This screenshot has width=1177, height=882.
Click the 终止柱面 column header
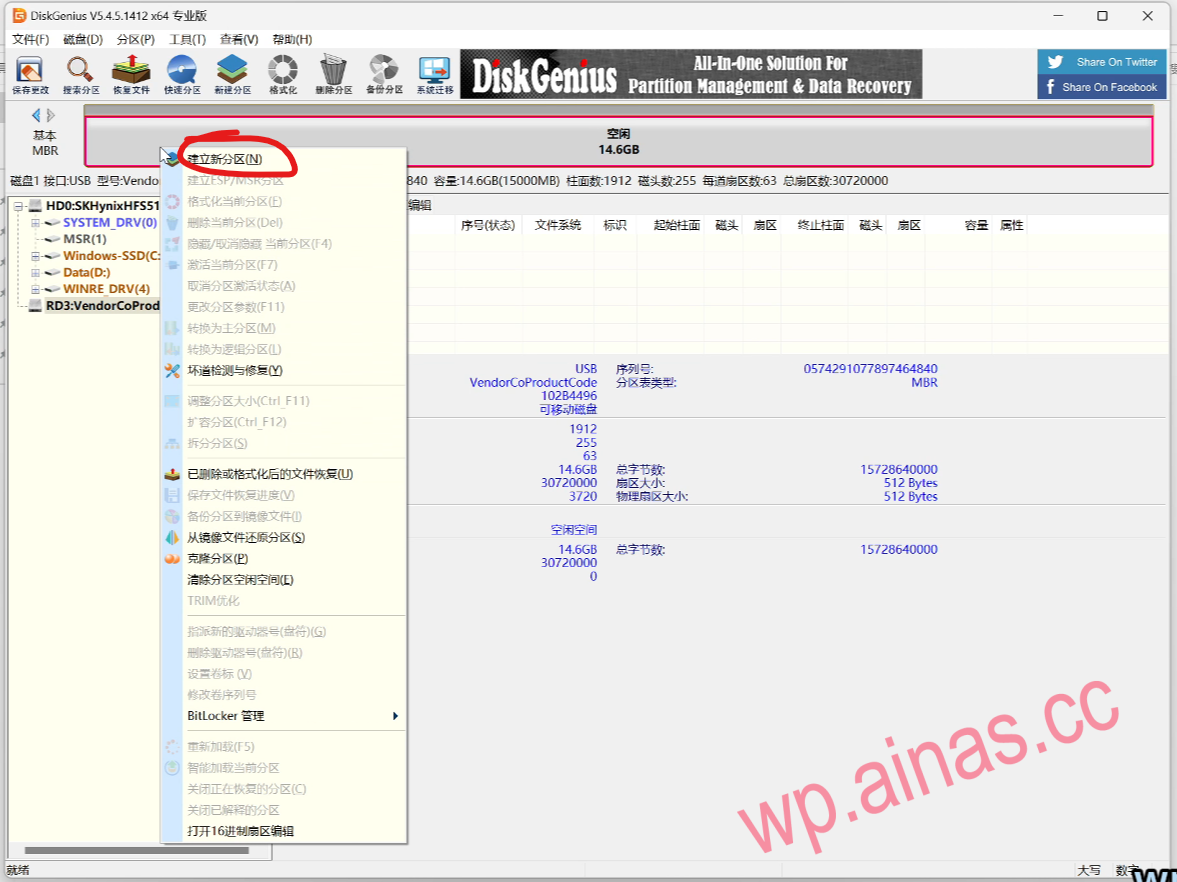[x=820, y=225]
